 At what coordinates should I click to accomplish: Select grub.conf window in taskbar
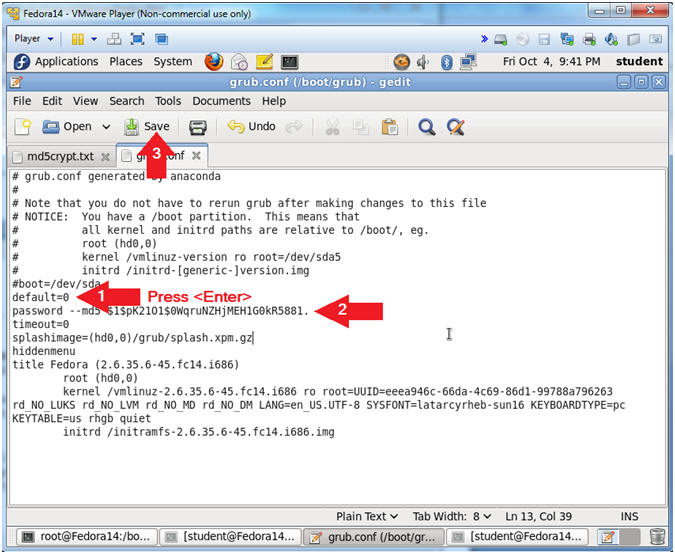point(374,537)
